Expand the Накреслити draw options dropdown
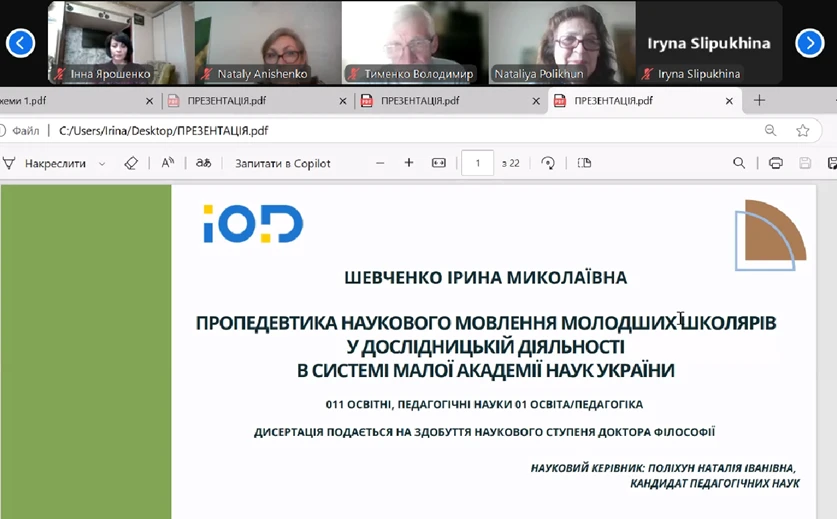 pos(102,164)
